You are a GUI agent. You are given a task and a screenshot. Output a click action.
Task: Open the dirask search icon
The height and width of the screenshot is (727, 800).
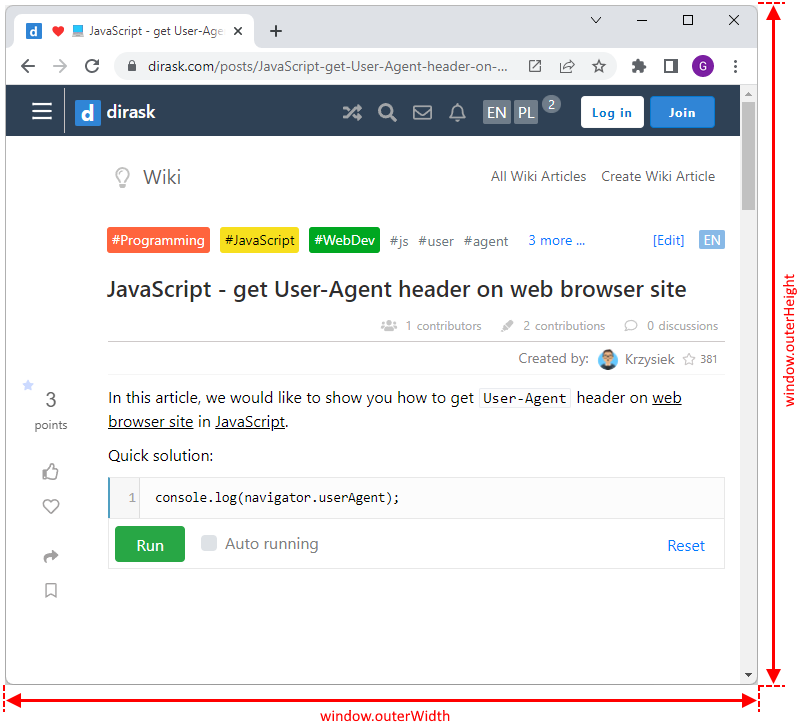[x=387, y=112]
